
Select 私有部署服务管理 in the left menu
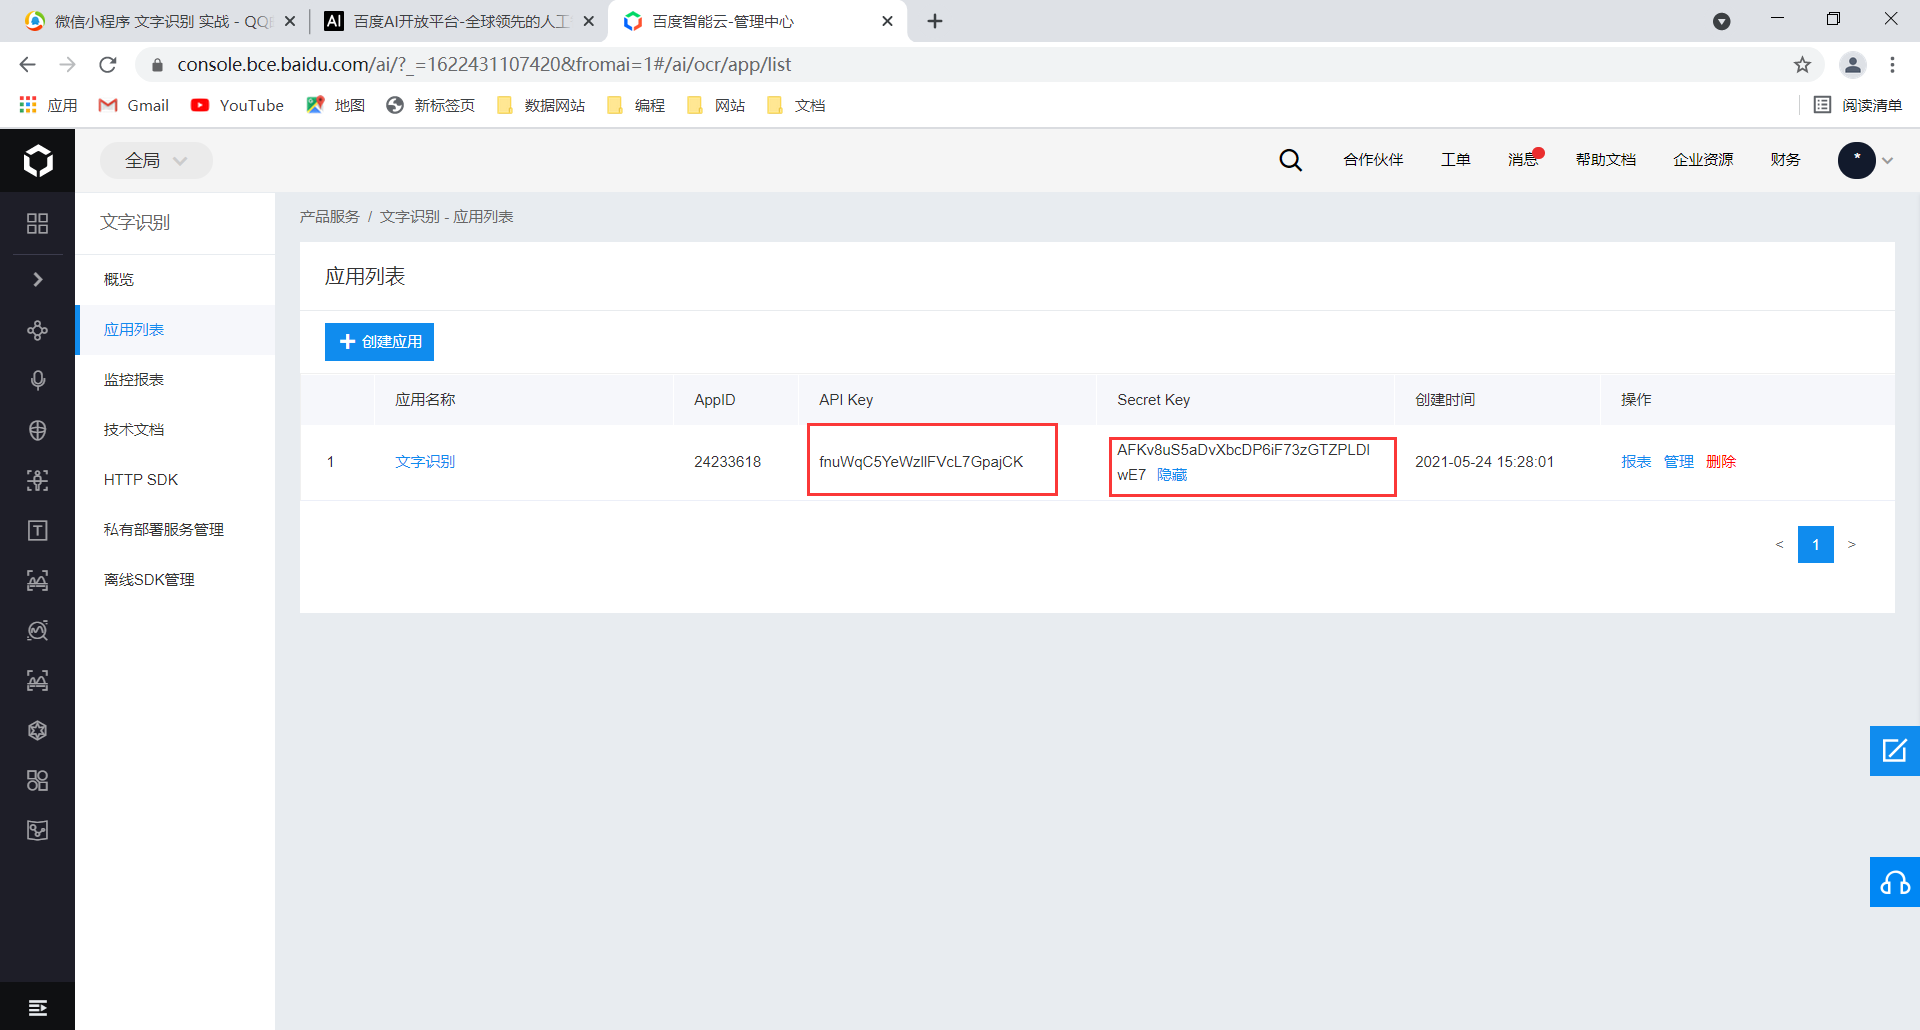pos(175,530)
